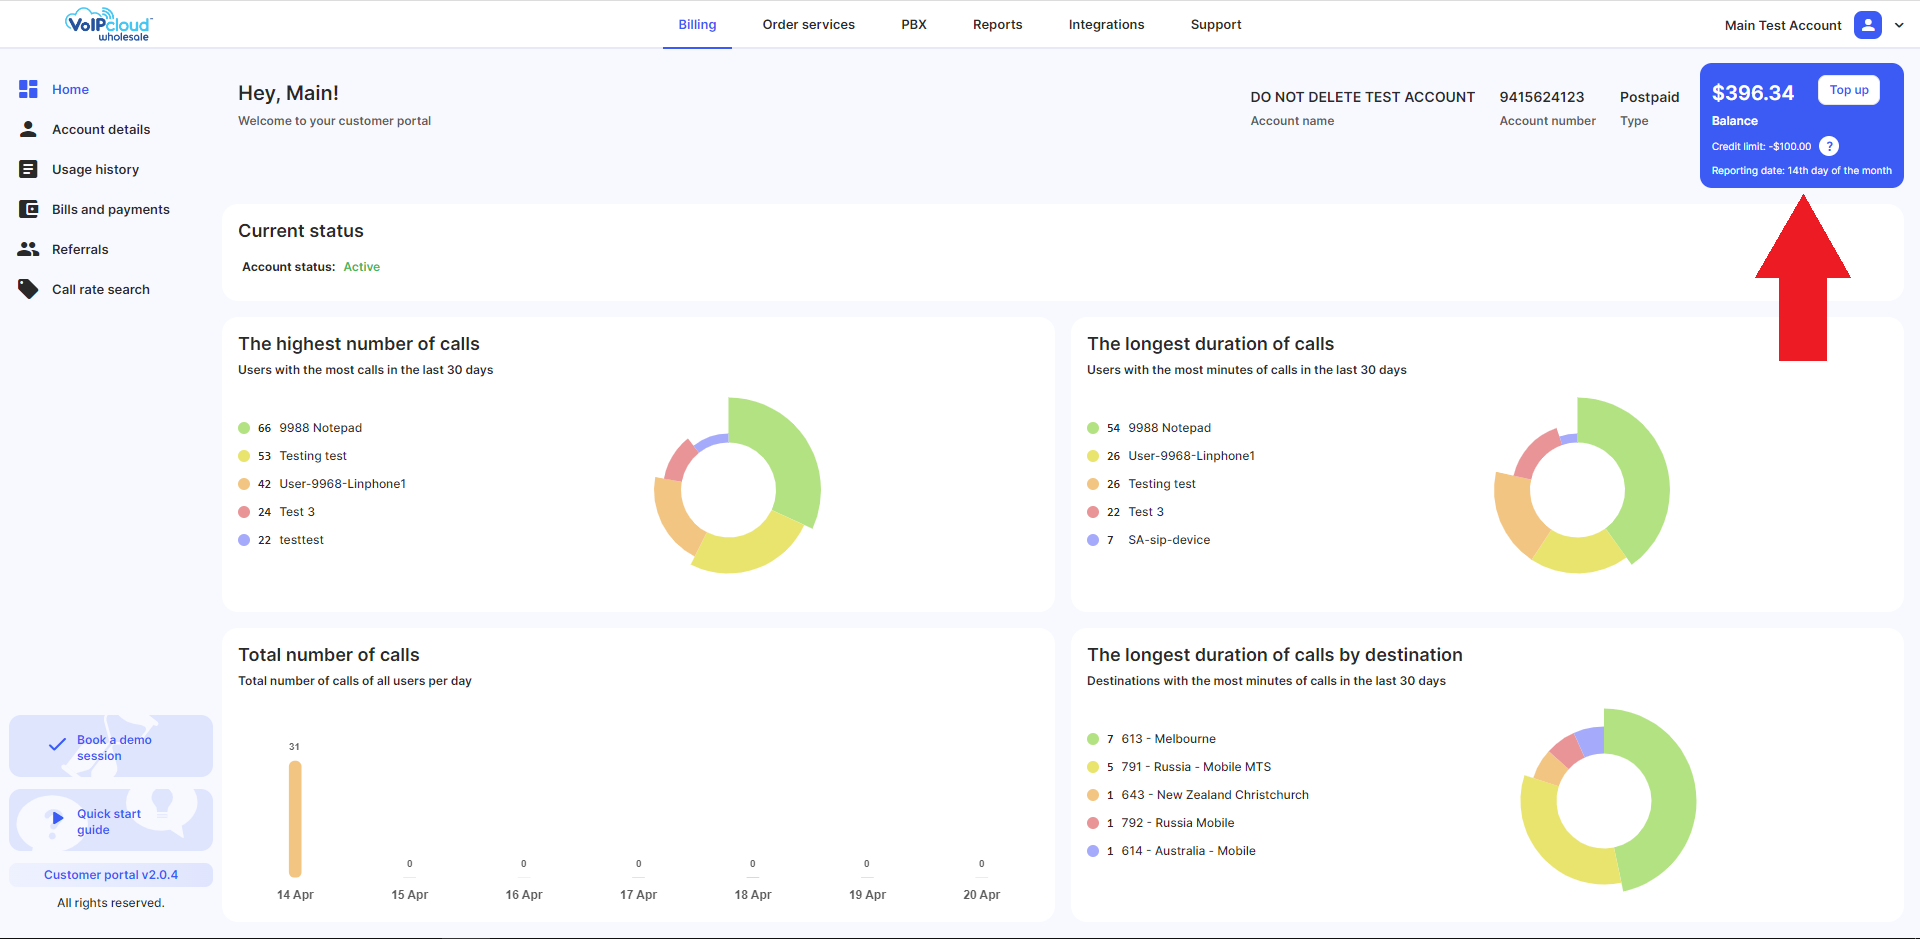Click the Account details person icon

pyautogui.click(x=28, y=129)
